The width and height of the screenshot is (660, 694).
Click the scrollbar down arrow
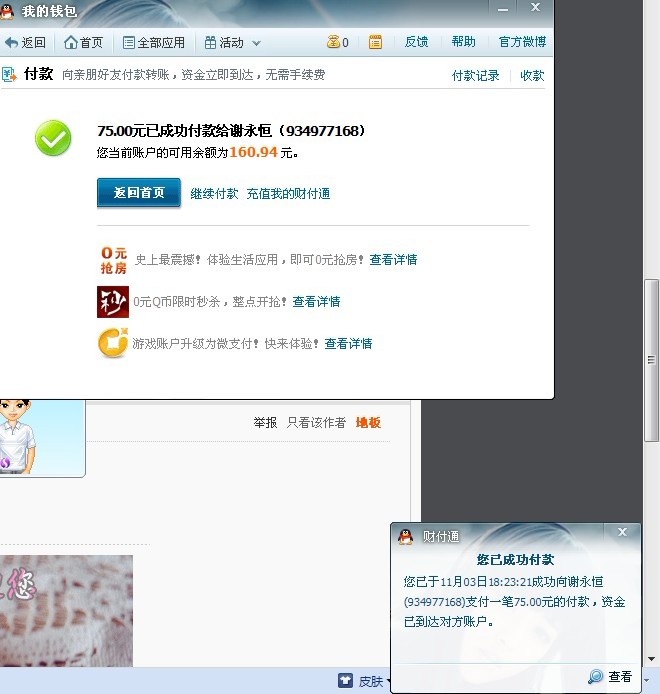651,659
